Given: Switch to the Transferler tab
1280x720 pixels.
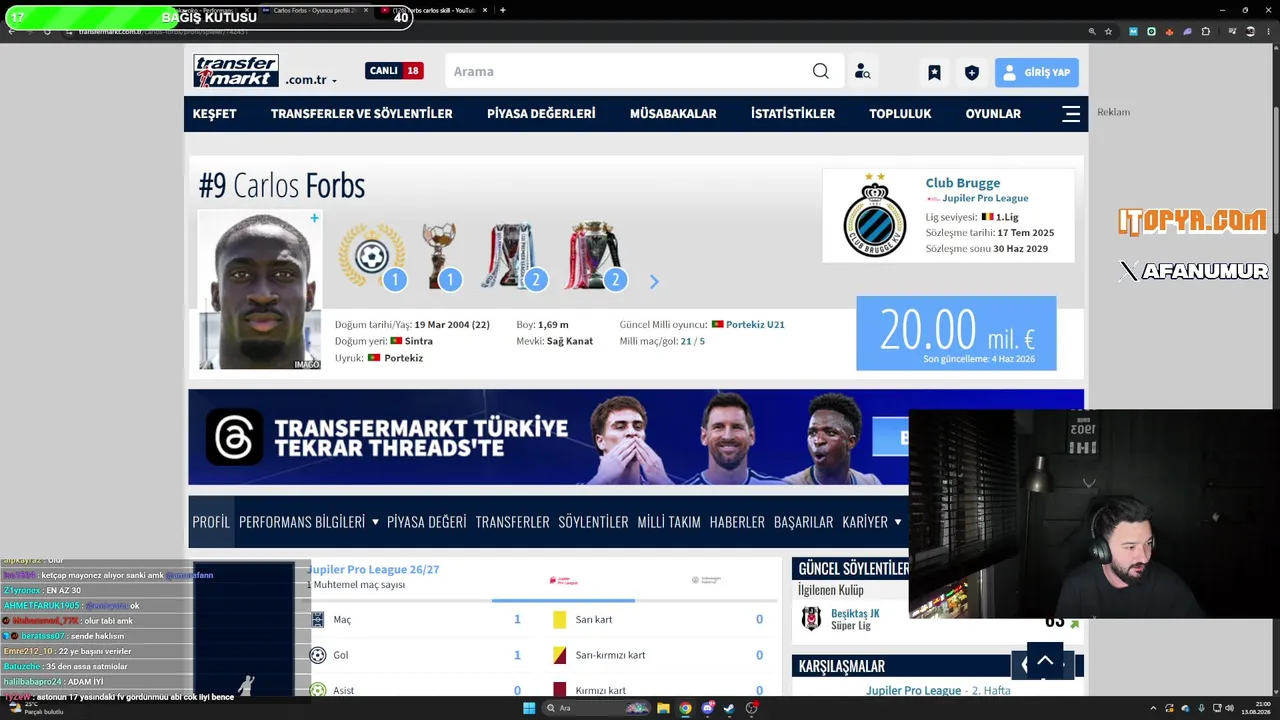Looking at the screenshot, I should (513, 522).
